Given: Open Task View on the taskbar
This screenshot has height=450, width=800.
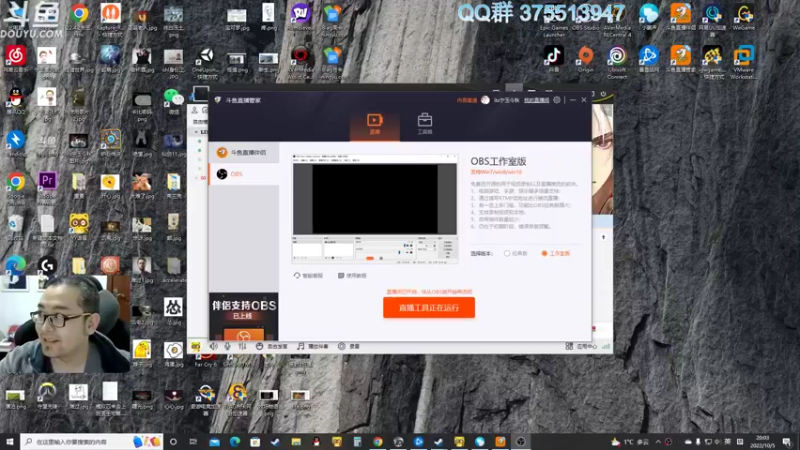Looking at the screenshot, I should tap(193, 441).
